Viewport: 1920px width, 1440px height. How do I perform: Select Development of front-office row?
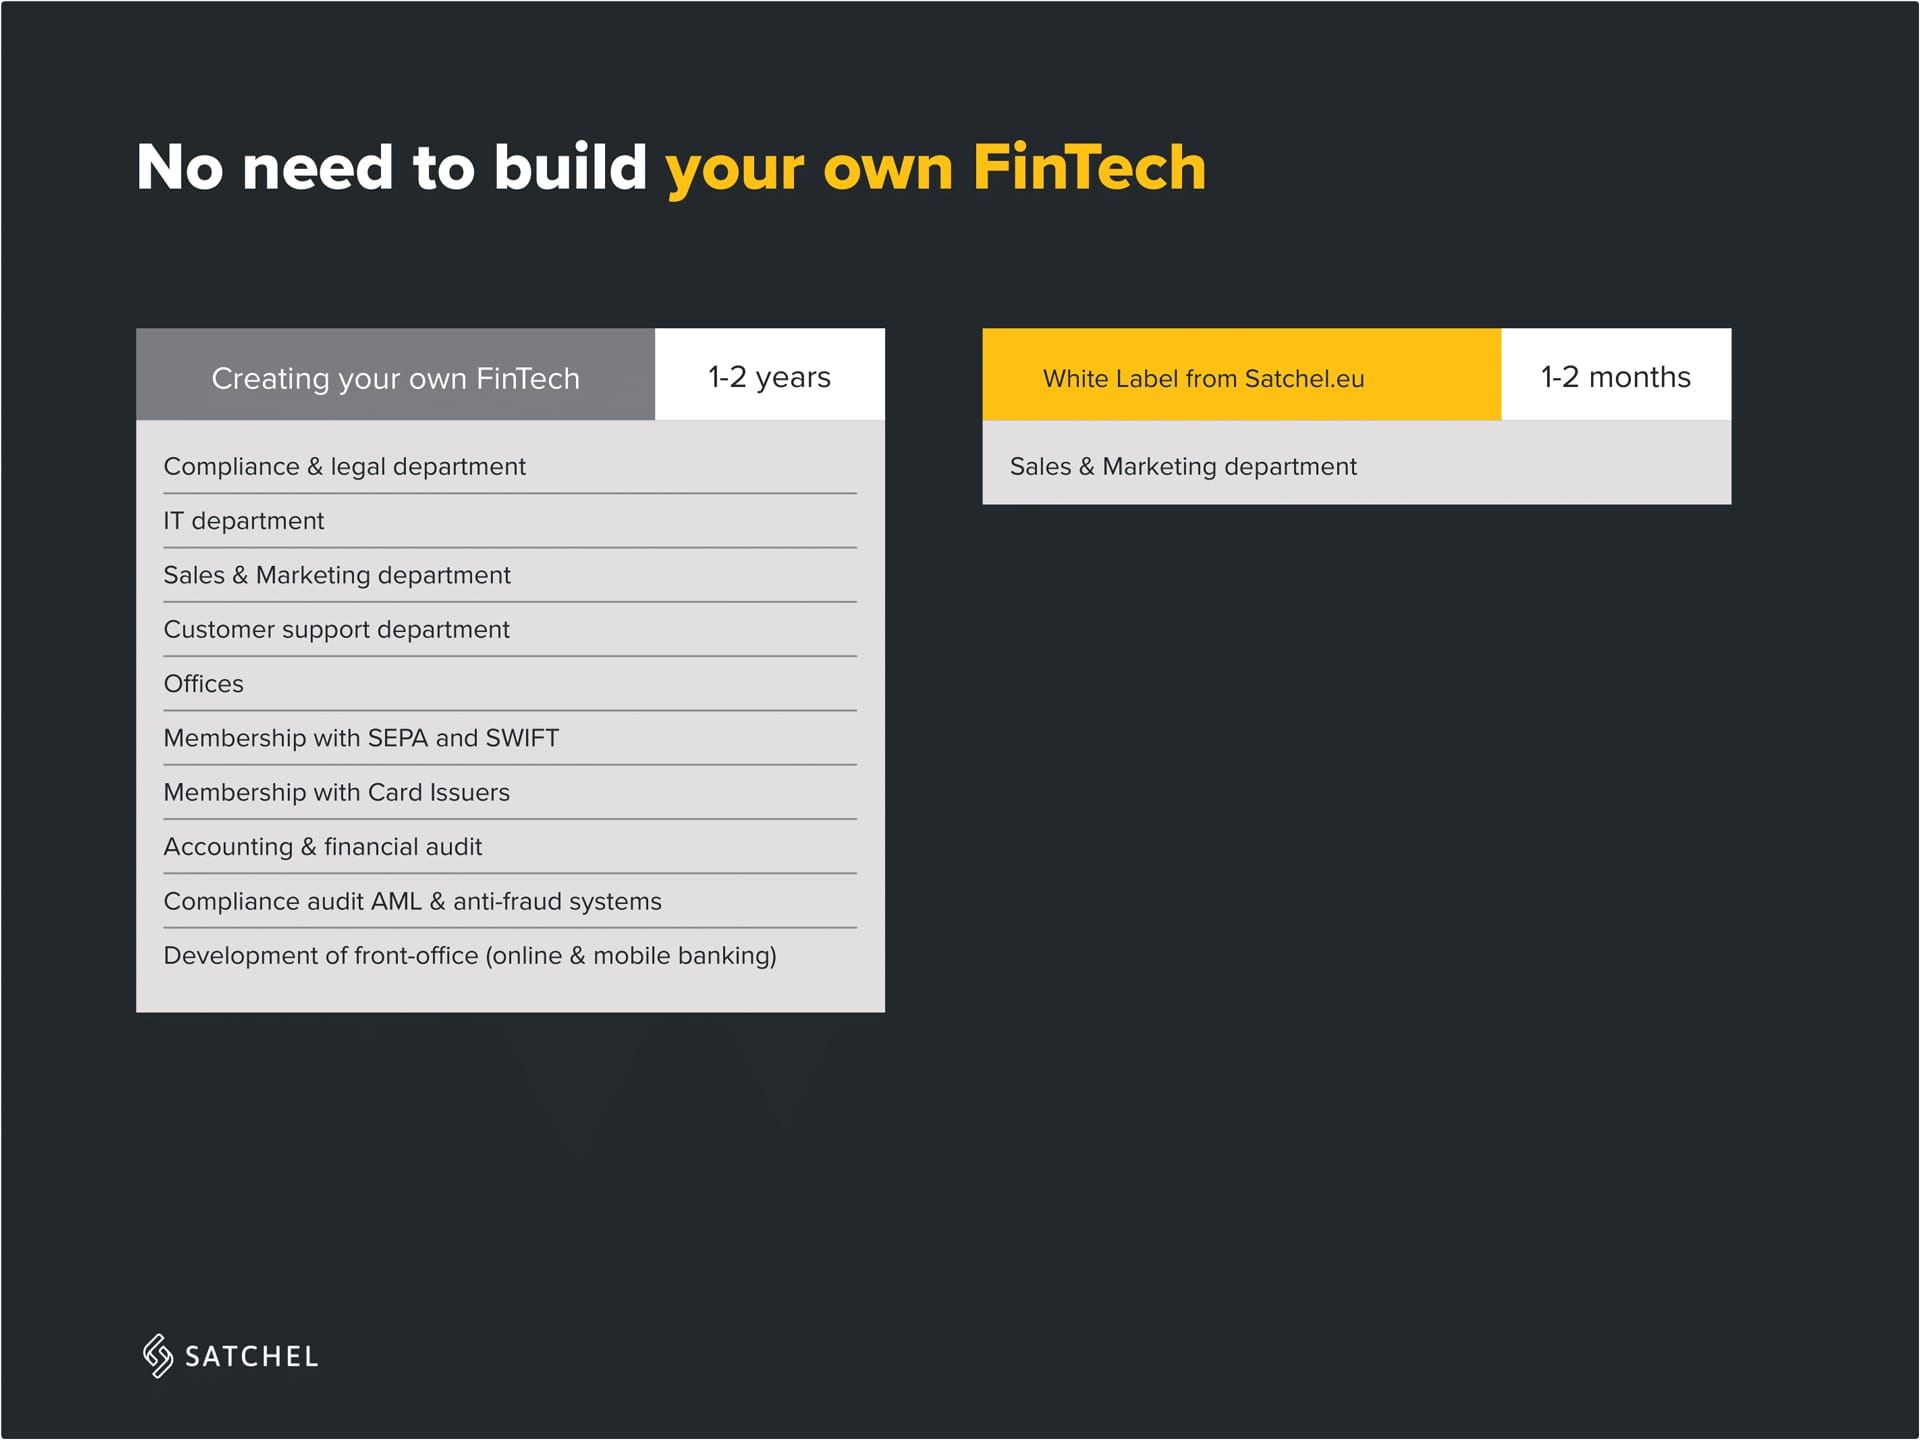coord(470,956)
